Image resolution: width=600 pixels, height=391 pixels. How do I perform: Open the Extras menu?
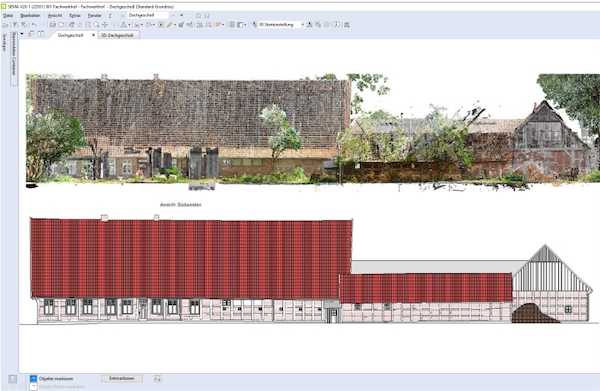[x=75, y=16]
